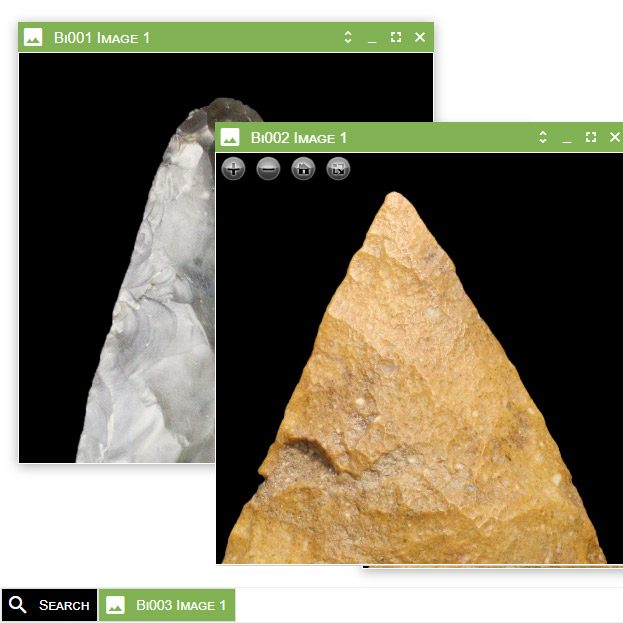Click the Bi001 Image 1 title text
The height and width of the screenshot is (623, 623).
coord(102,38)
